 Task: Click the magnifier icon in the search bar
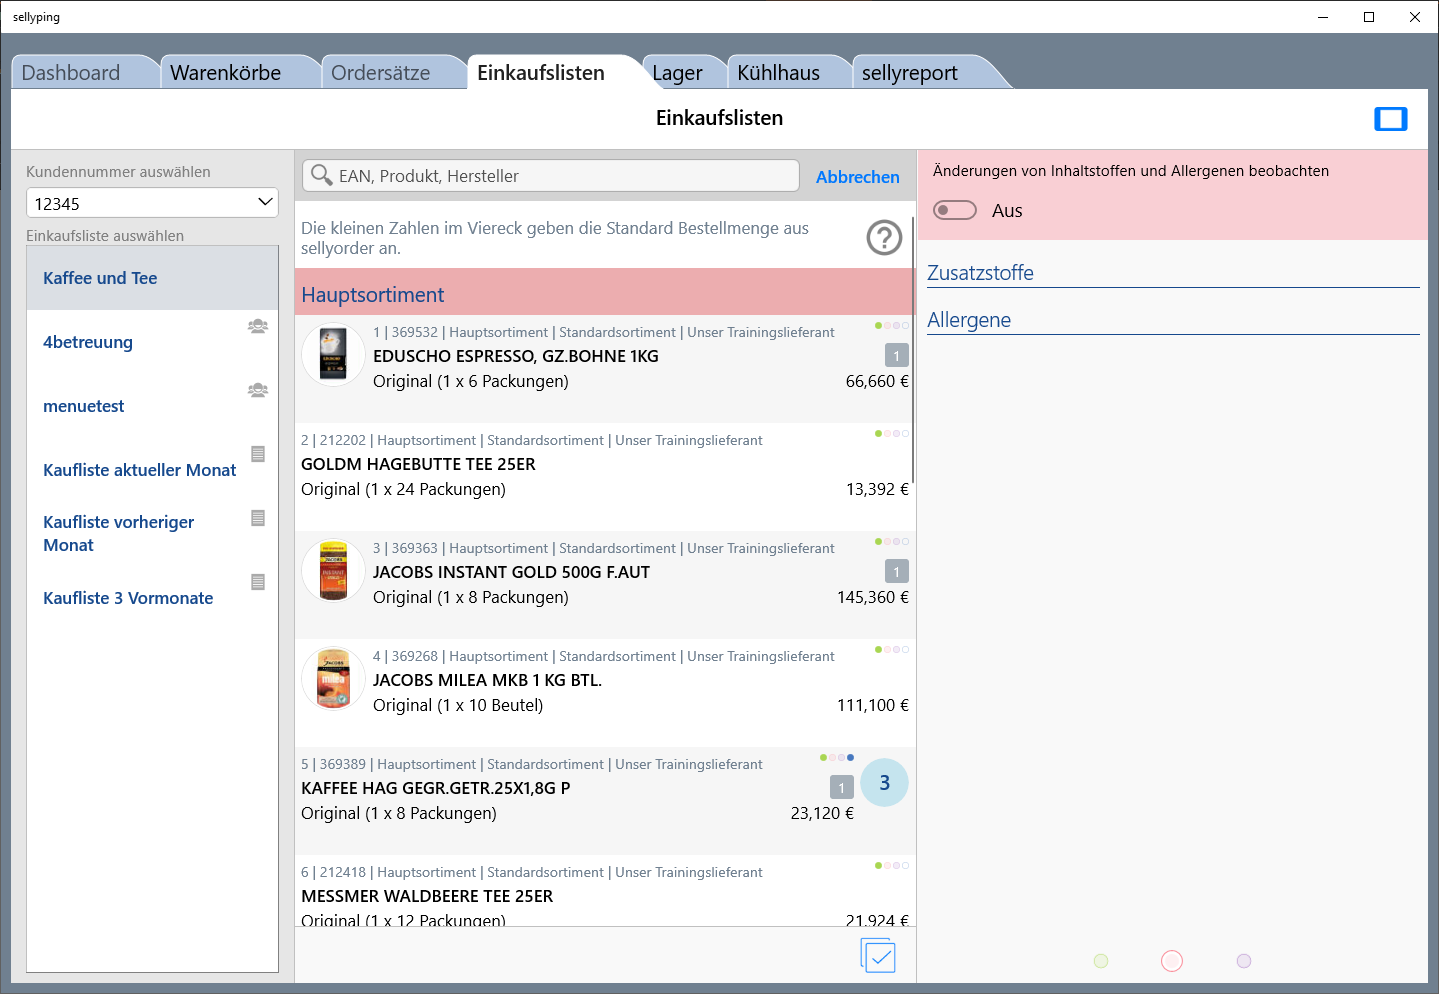(321, 176)
